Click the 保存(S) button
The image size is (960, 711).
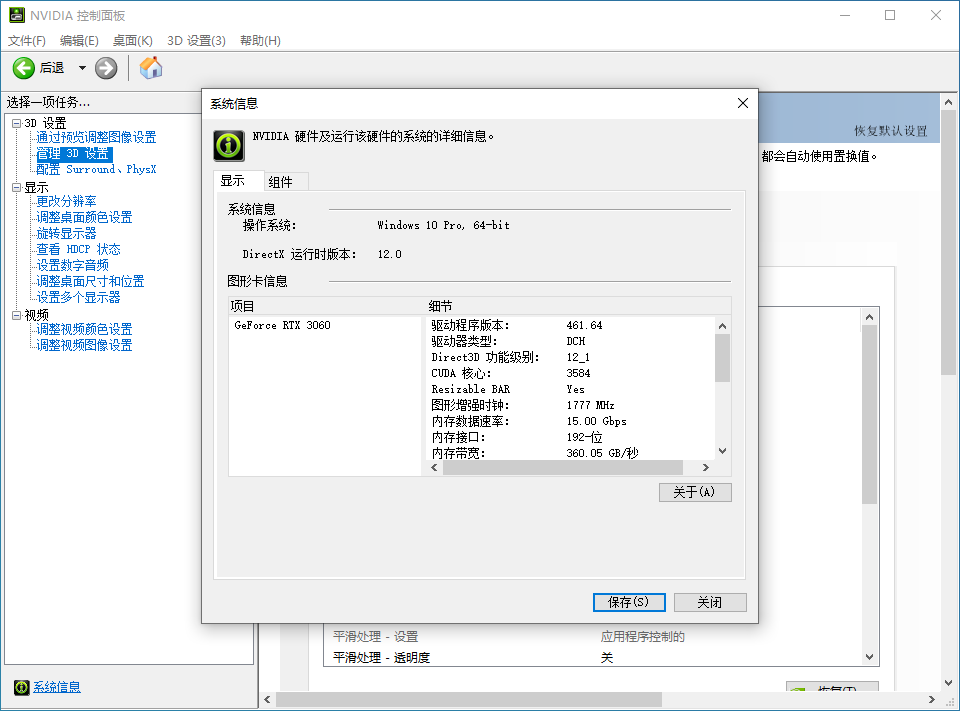[629, 602]
